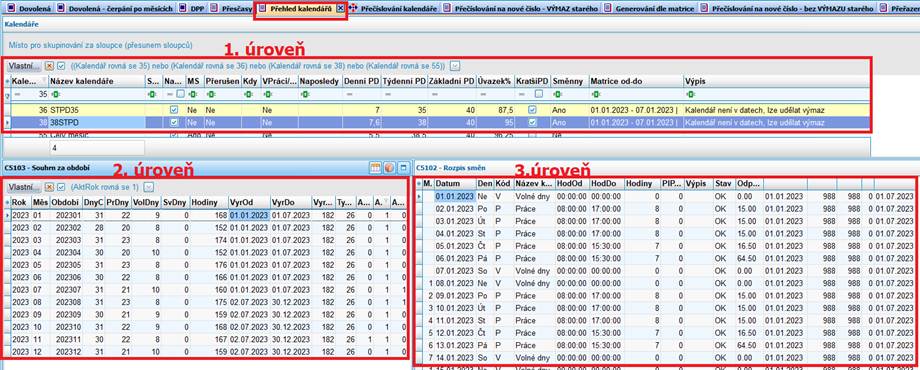
Task: Select the 01.01.2023 VyrOd cell for period 202301
Action: click(249, 215)
